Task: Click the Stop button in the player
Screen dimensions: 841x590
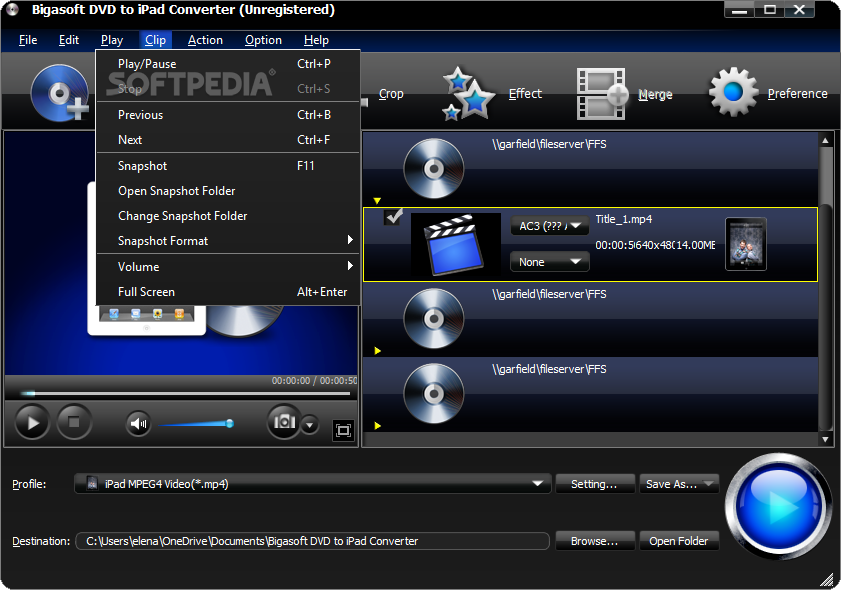Action: 74,423
